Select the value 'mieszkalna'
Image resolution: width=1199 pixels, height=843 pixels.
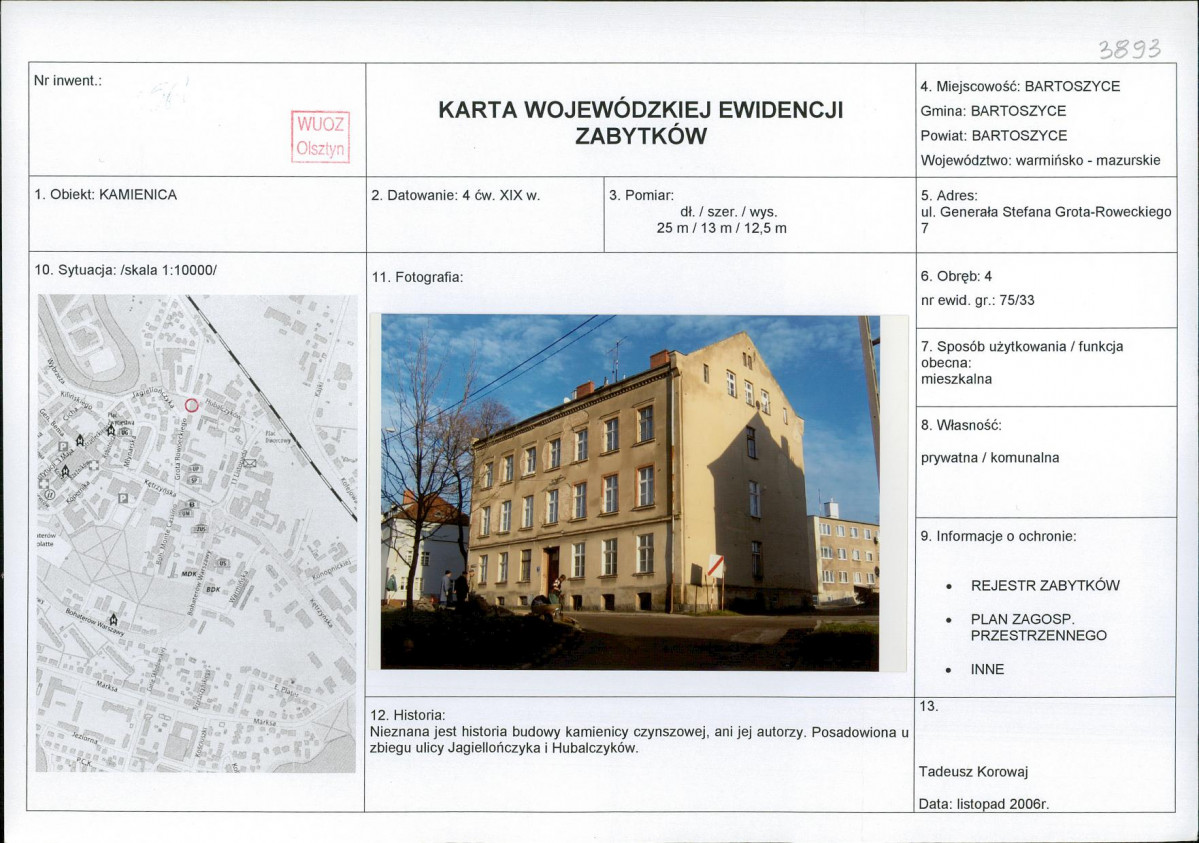pyautogui.click(x=956, y=379)
